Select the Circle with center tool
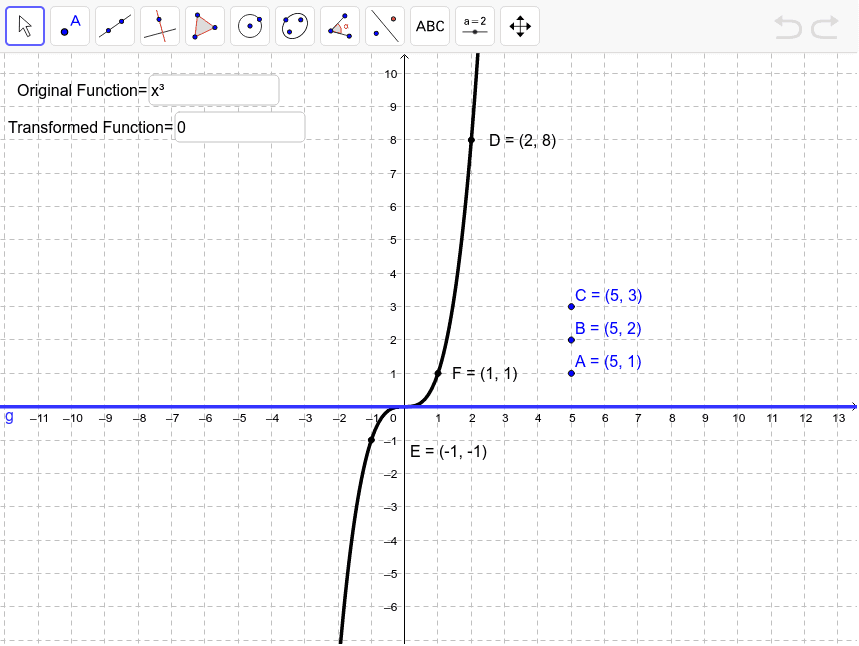The width and height of the screenshot is (859, 646). point(250,26)
